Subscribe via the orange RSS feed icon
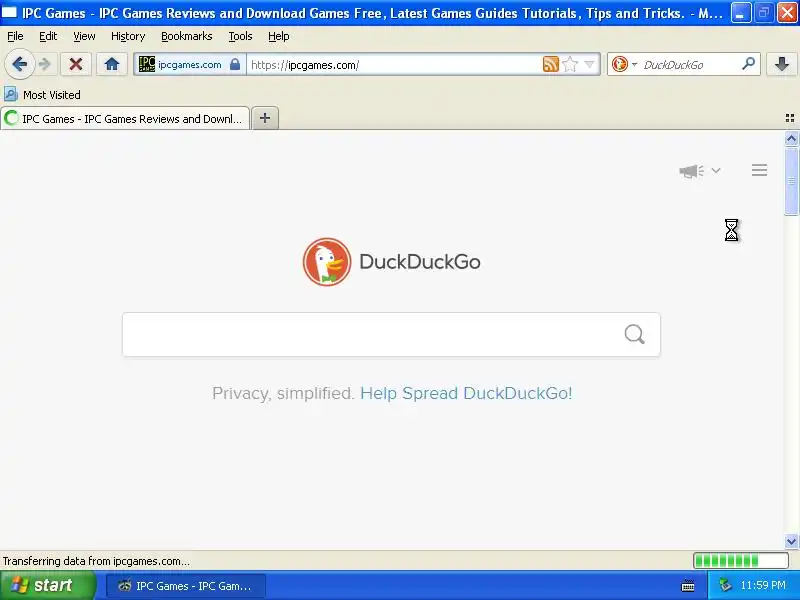This screenshot has height=600, width=800. 551,64
